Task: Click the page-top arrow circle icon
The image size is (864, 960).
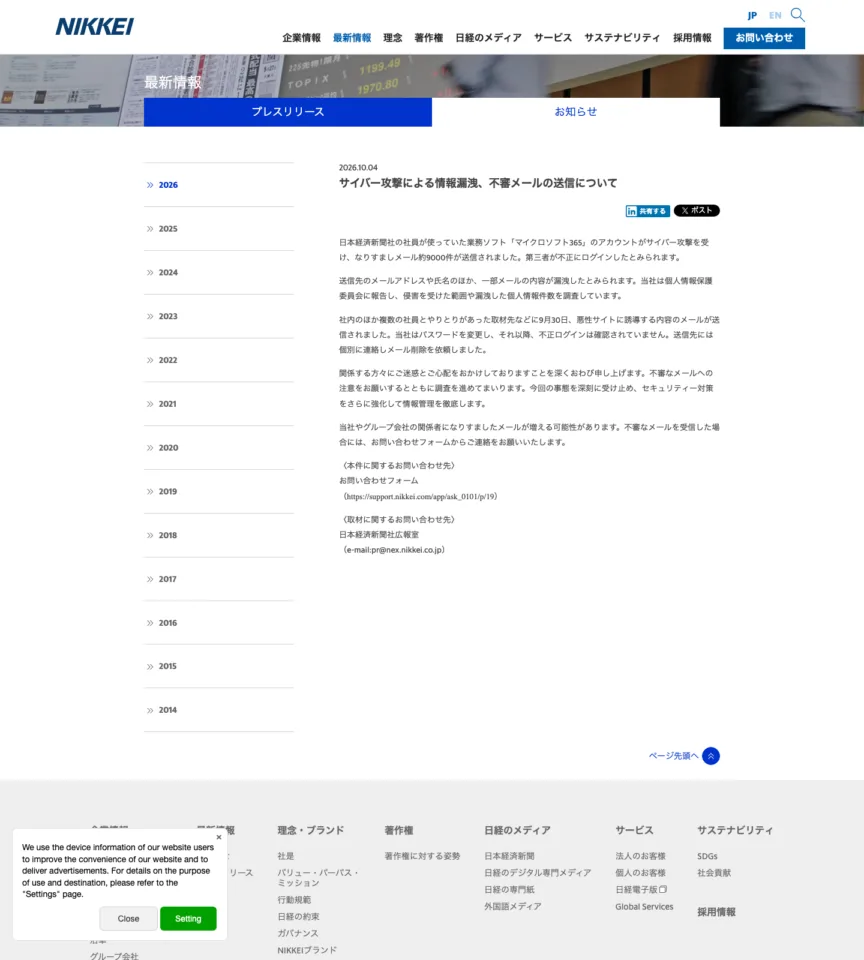Action: pos(711,756)
